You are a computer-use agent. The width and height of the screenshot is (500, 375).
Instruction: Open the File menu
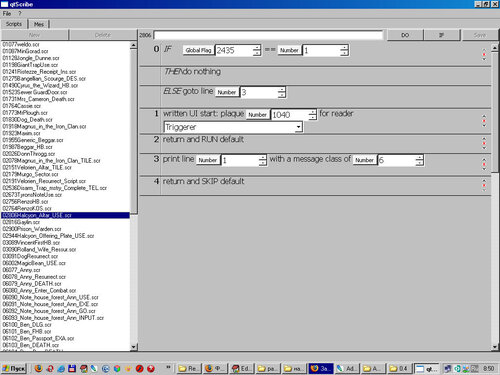[x=7, y=14]
